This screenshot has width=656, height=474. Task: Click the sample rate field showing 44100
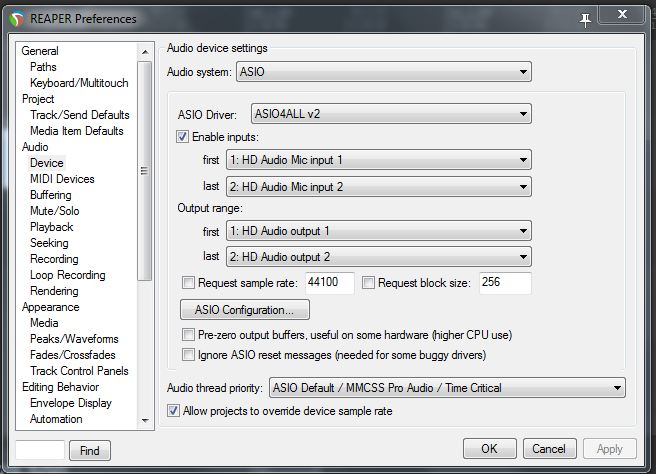point(330,283)
